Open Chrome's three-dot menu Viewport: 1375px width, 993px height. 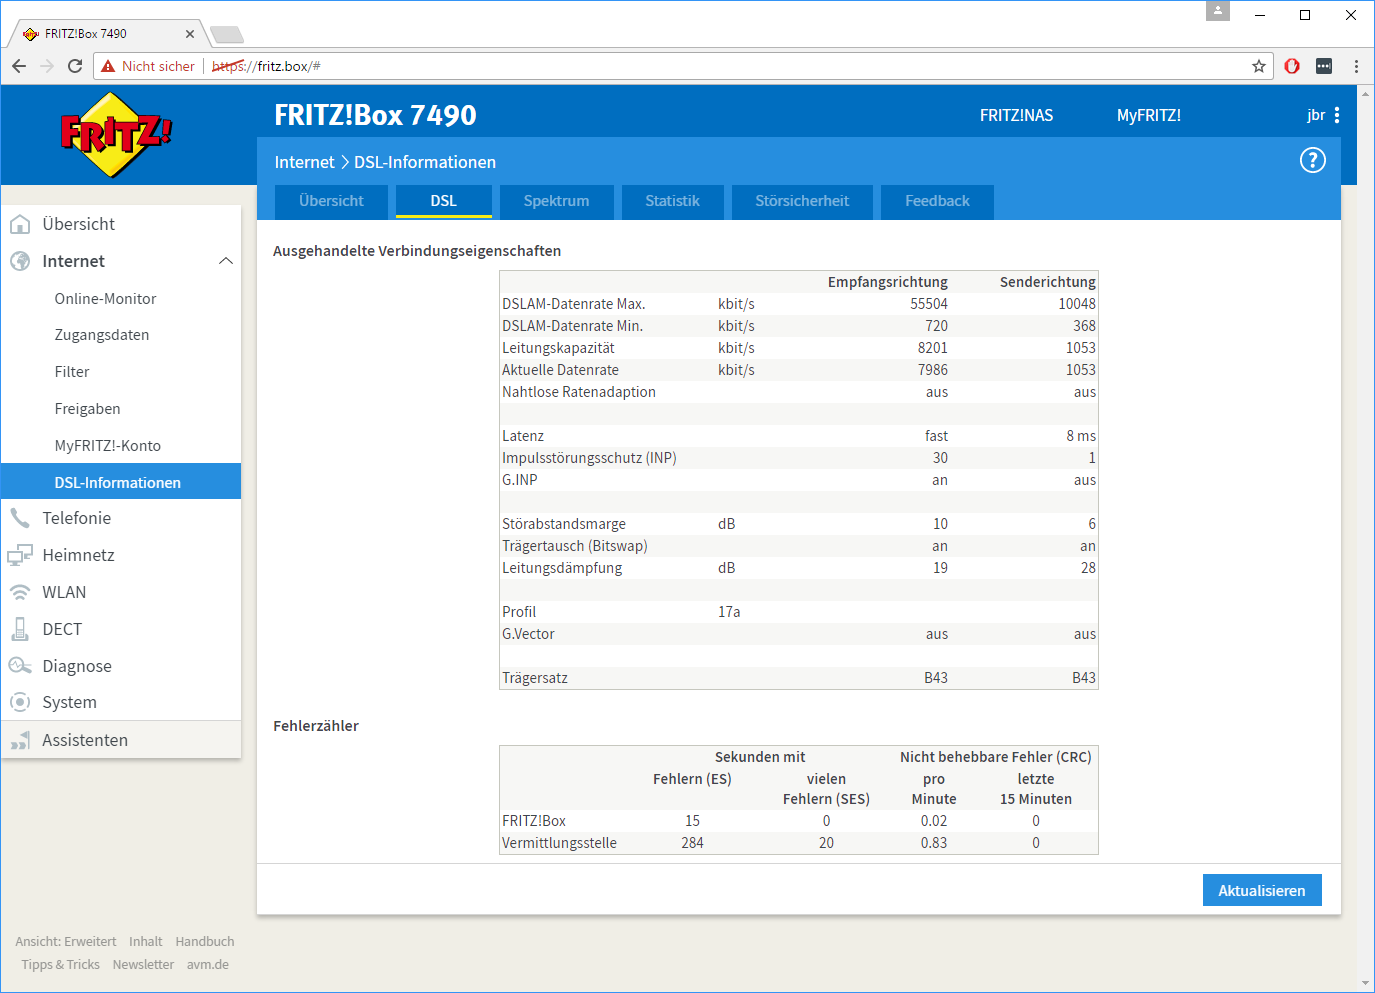1356,66
